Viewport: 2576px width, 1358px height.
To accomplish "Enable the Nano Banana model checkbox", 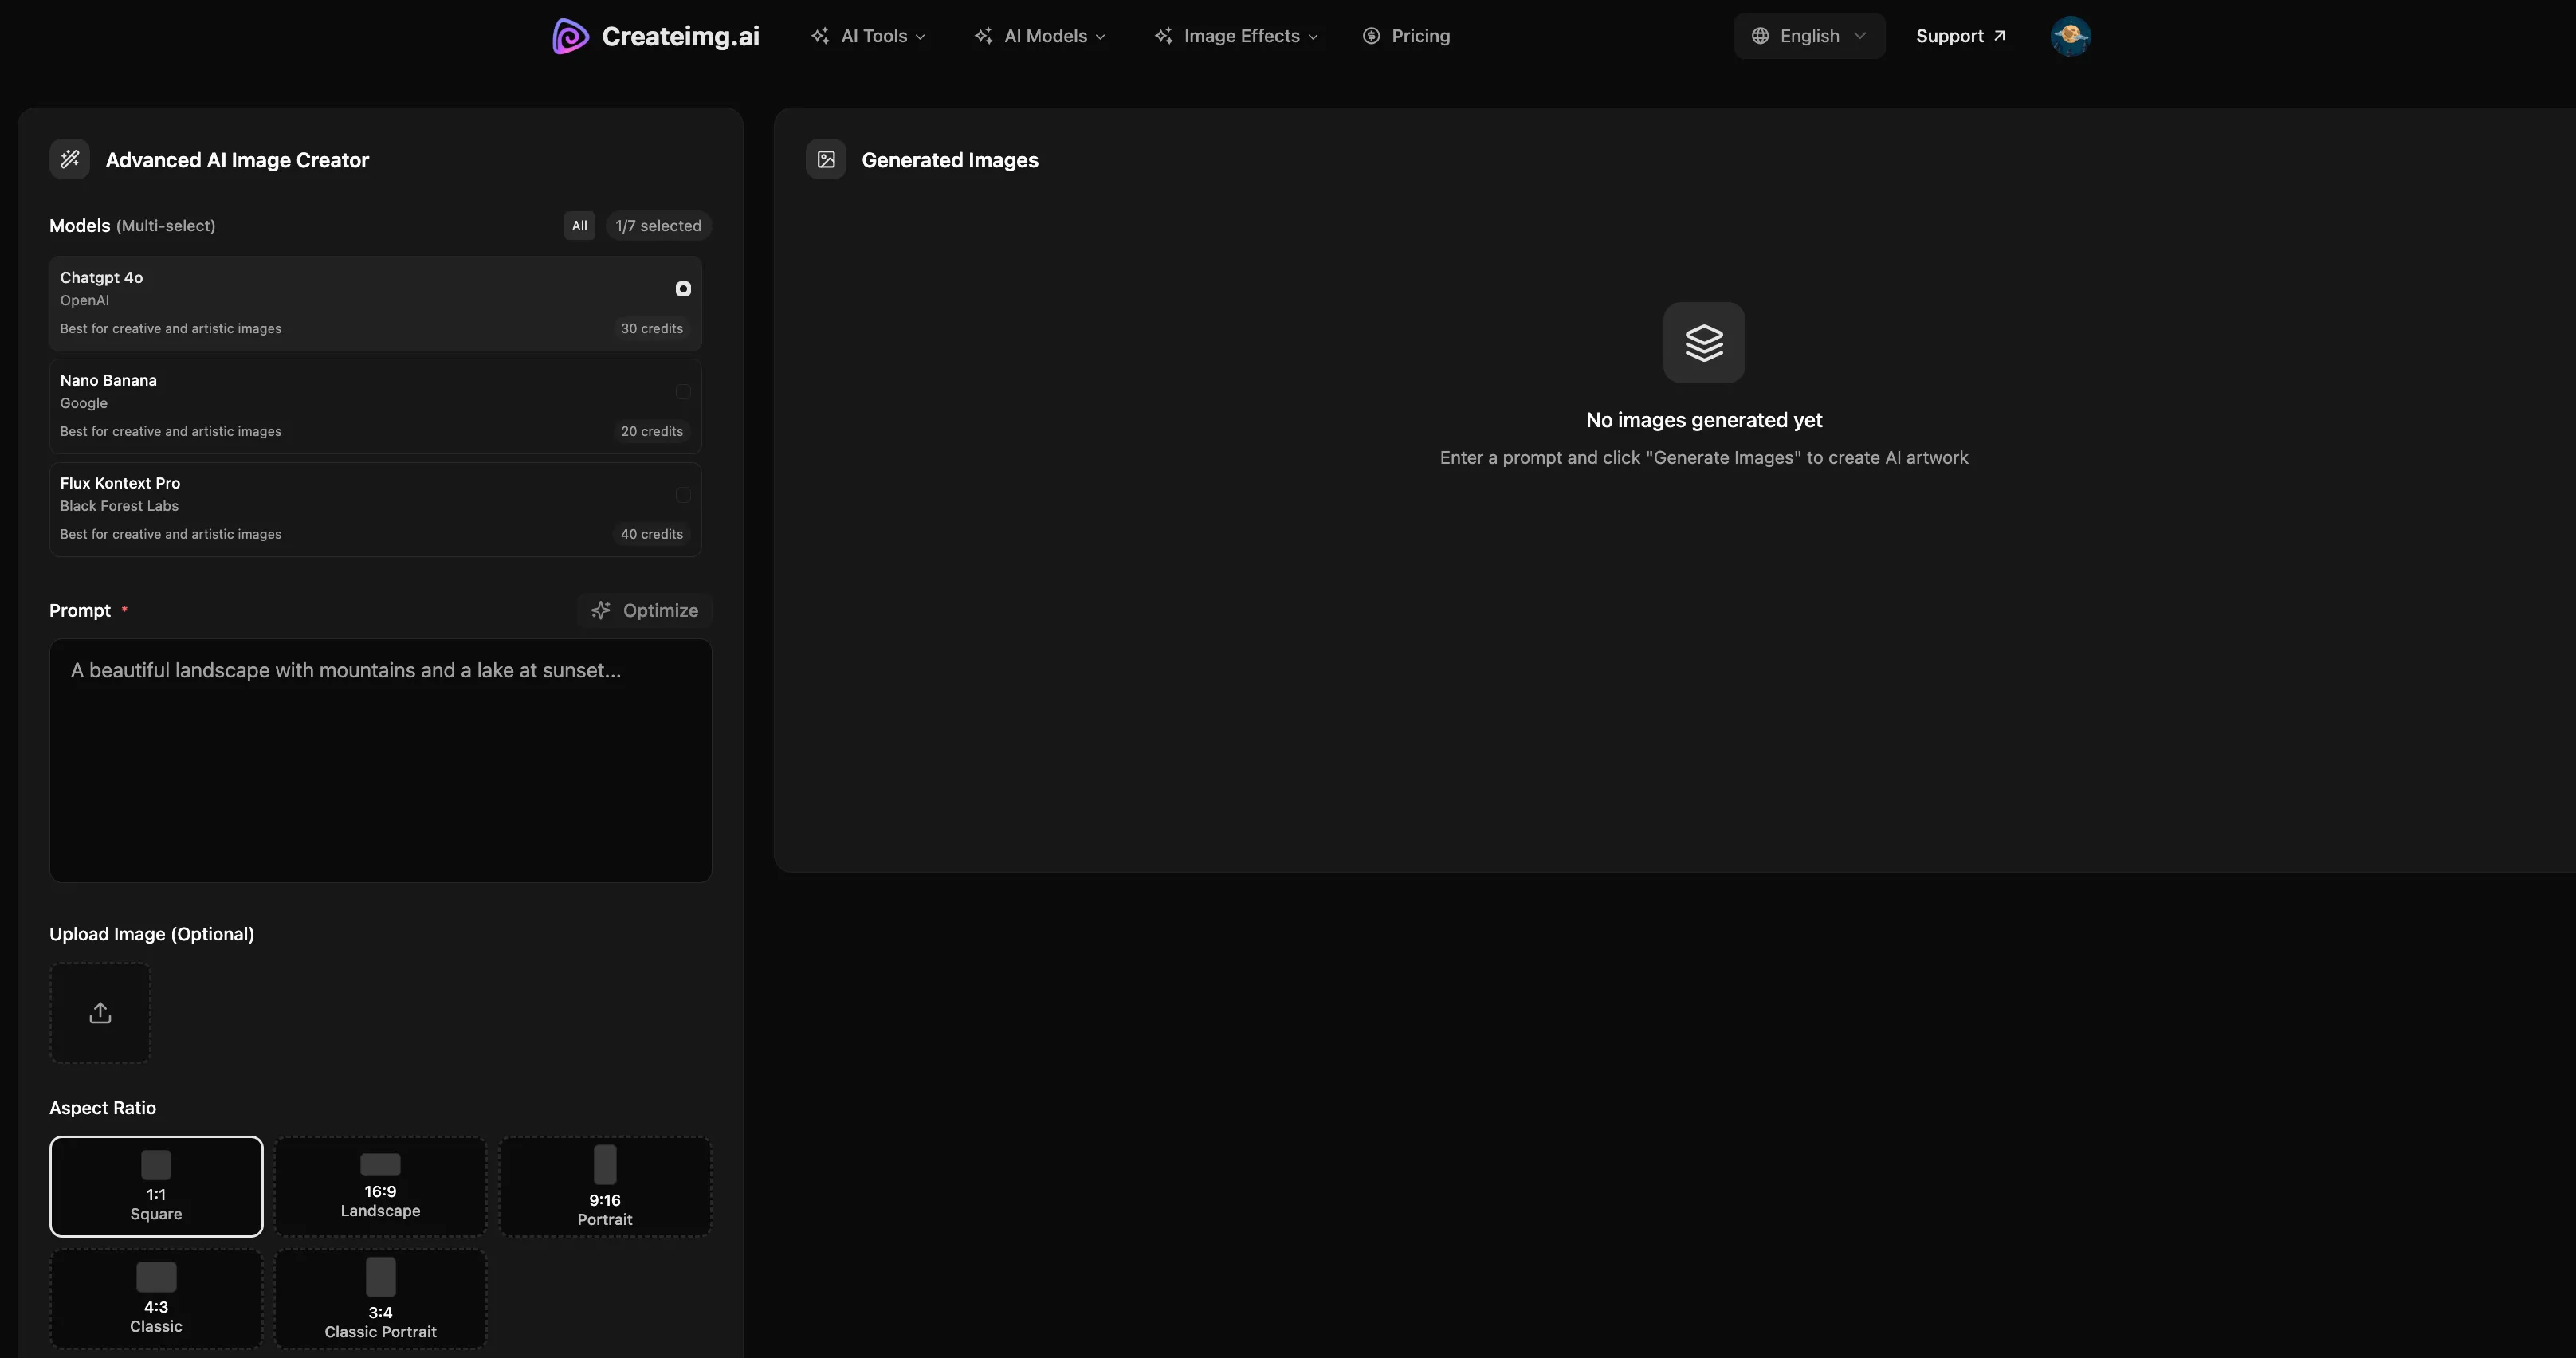I will click(x=683, y=392).
